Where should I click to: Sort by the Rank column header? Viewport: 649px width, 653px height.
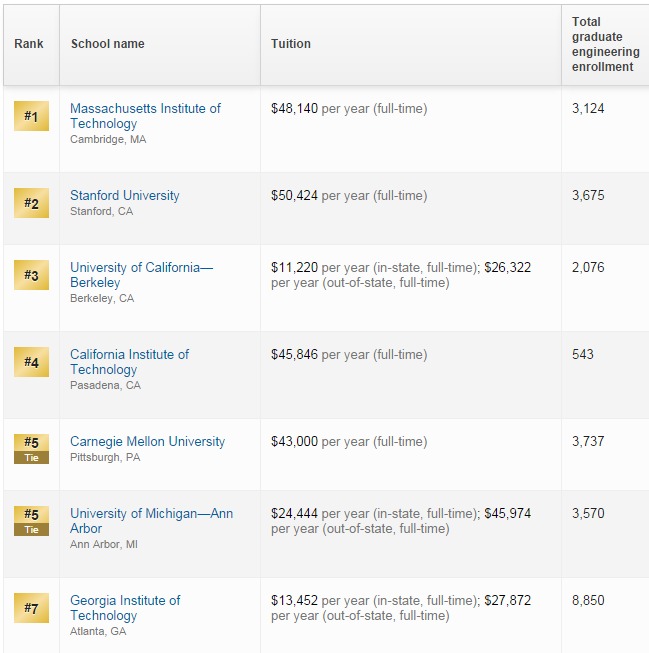click(x=29, y=44)
